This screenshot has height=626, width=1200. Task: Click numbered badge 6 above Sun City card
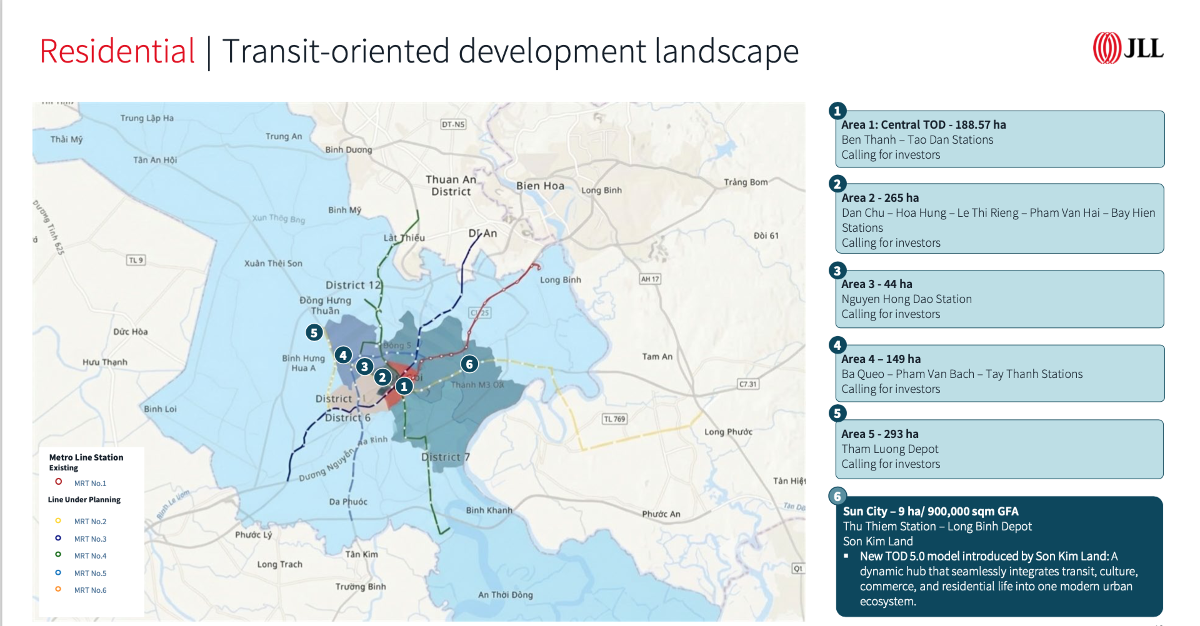(838, 496)
